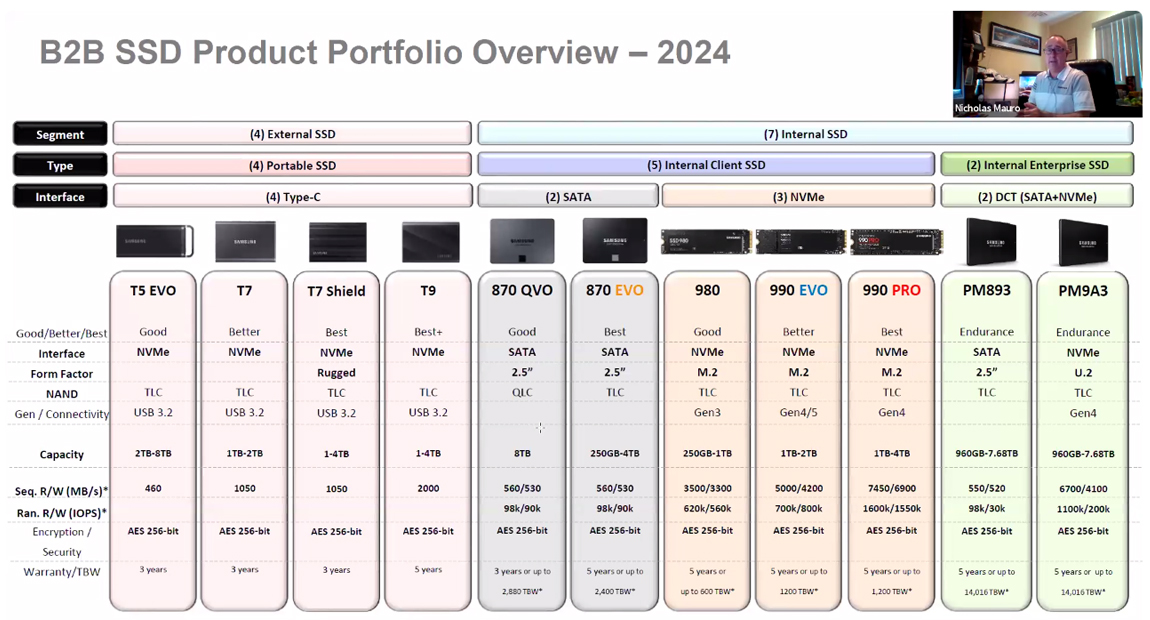Click the 870 QVO drive image
Viewport: 1150px width, 620px height.
point(521,239)
